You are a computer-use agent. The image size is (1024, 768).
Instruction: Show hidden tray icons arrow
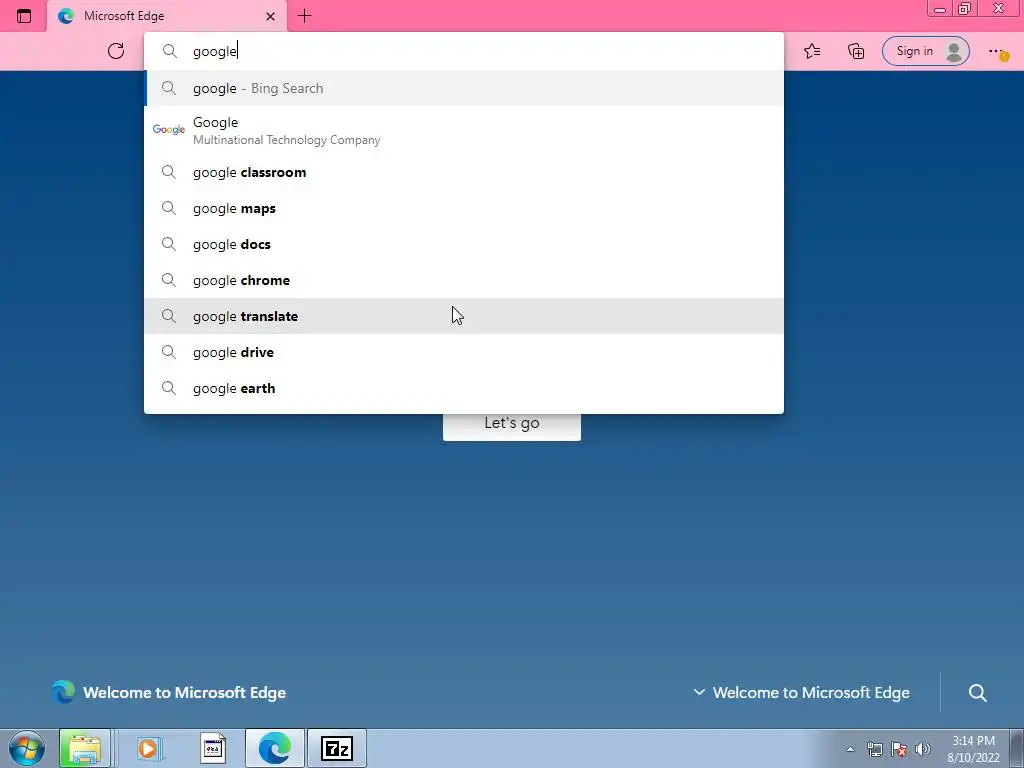click(850, 749)
